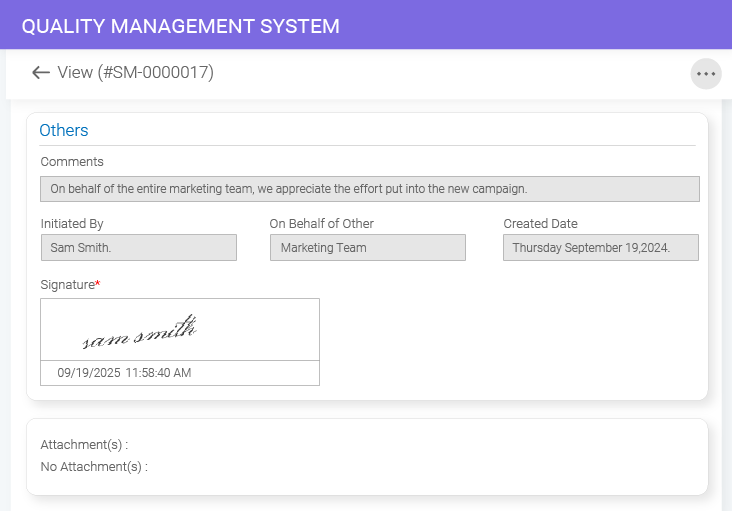732x511 pixels.
Task: Open the three-dots more options menu
Action: click(706, 74)
